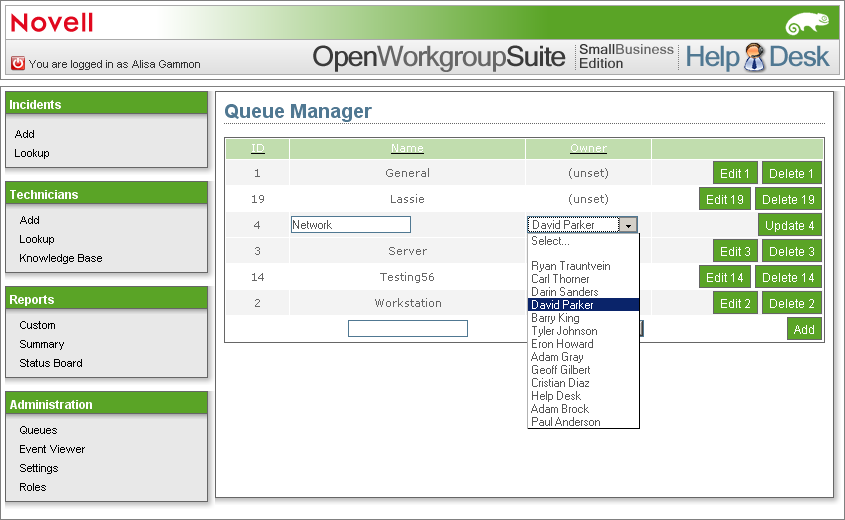The width and height of the screenshot is (845, 520).
Task: Click the Novell logo
Action: point(52,23)
